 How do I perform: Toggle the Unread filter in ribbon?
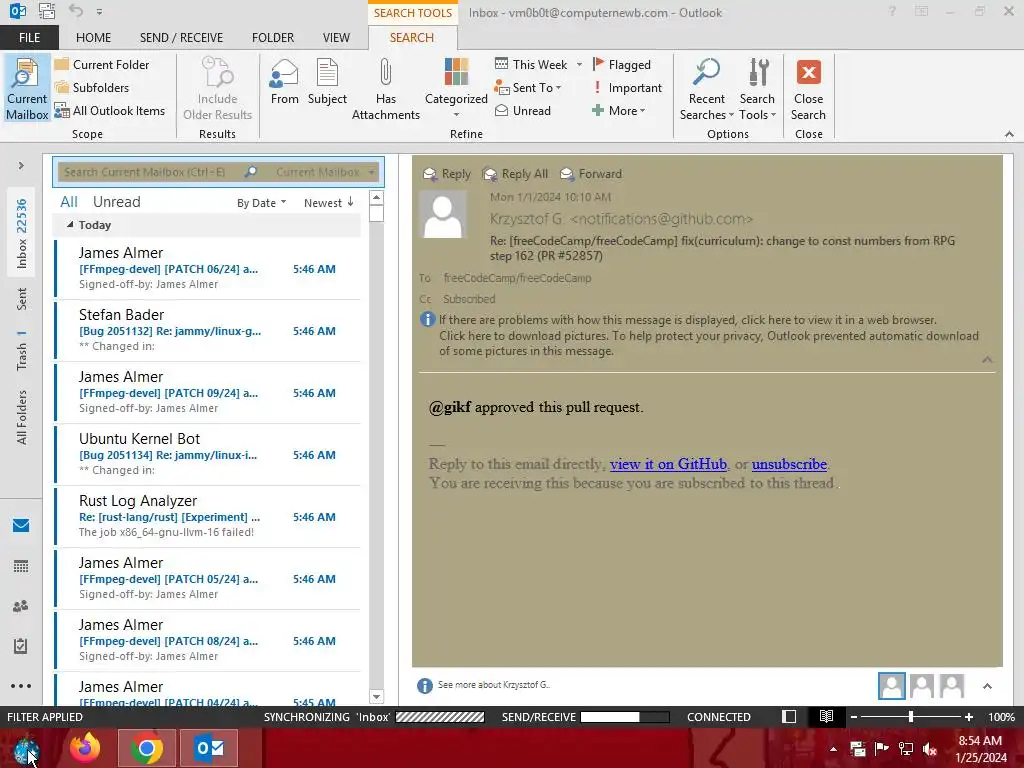(x=522, y=111)
